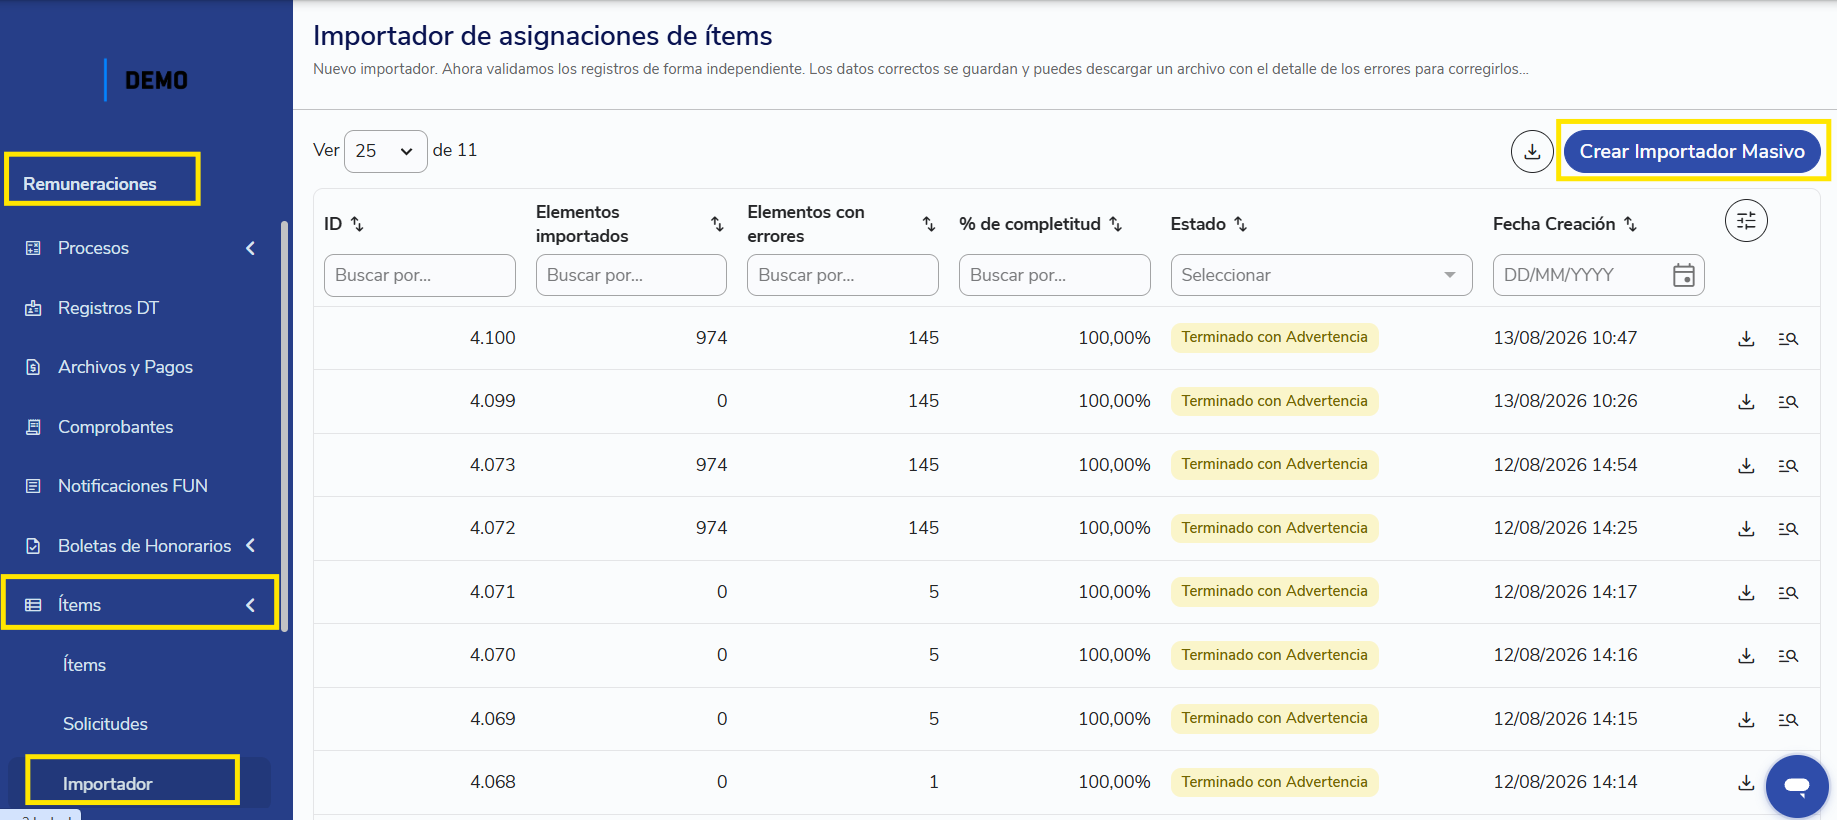Open the Estado Seleccionar dropdown
The image size is (1837, 820).
tap(1321, 275)
